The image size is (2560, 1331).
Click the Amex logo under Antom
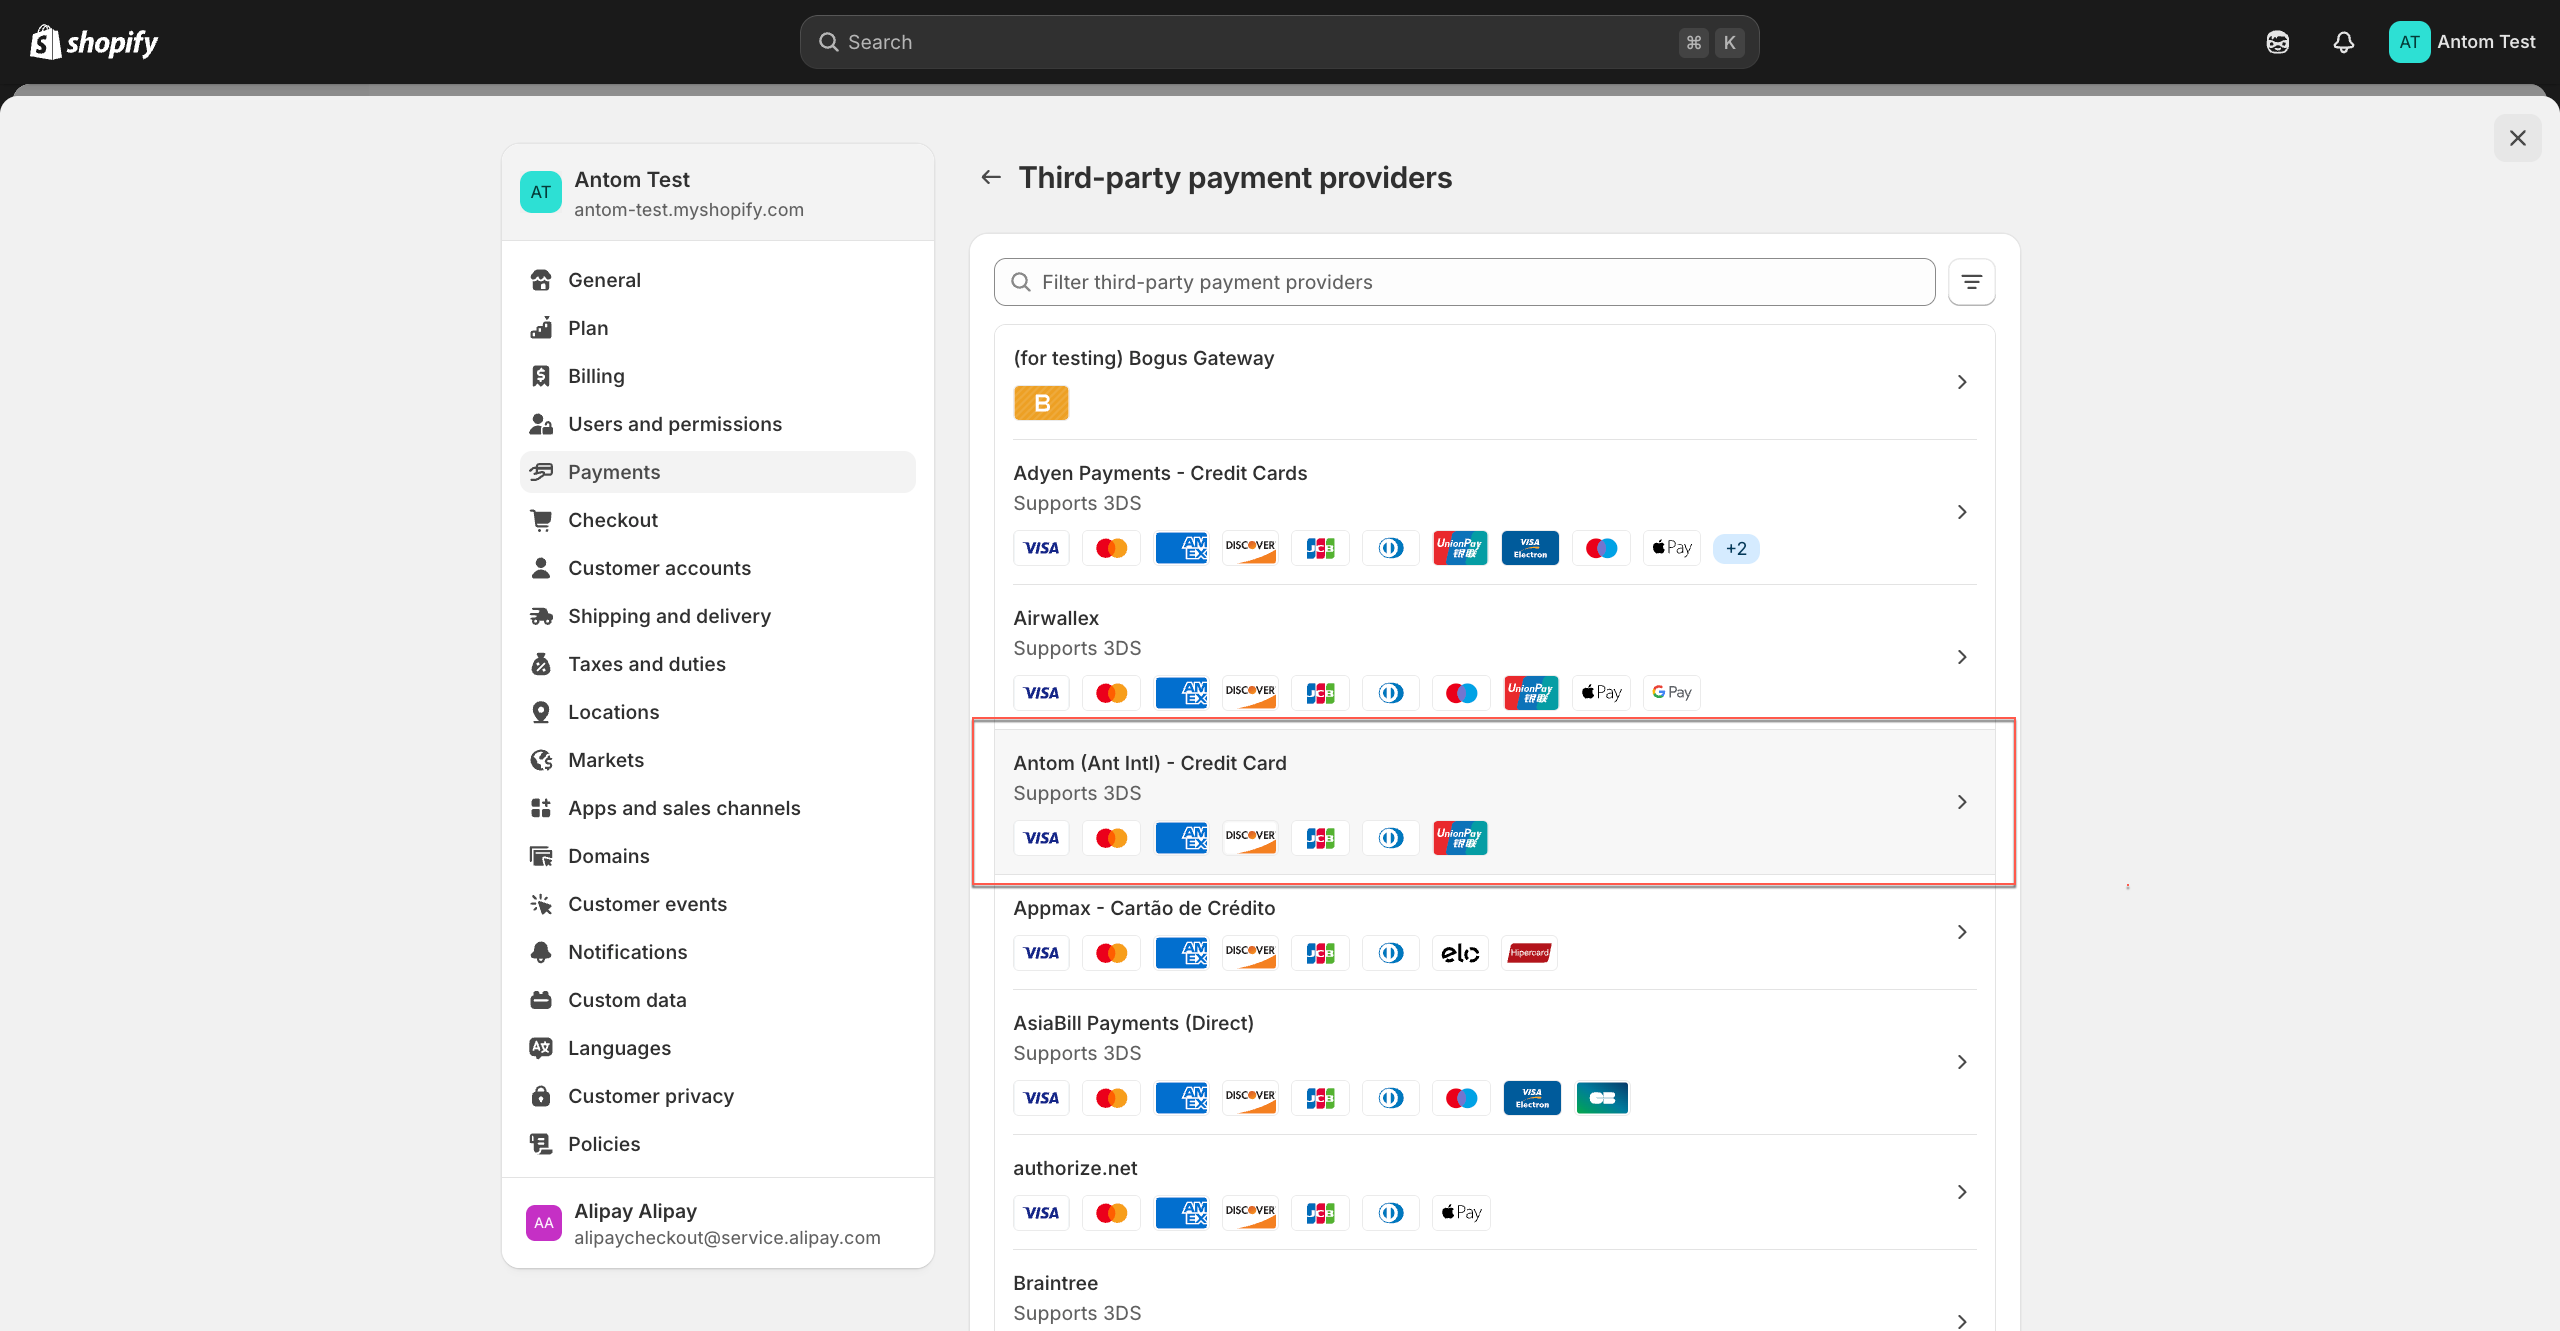coord(1181,838)
